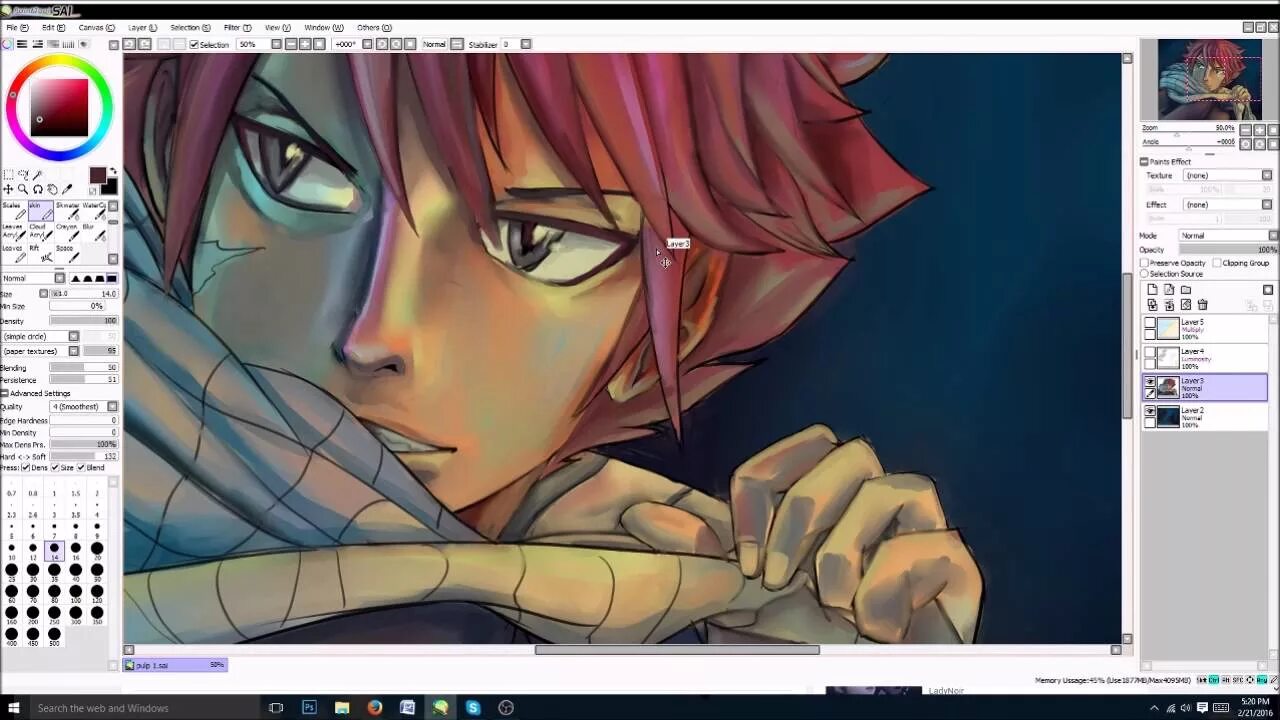Create a new layer folder
Image resolution: width=1280 pixels, height=720 pixels.
tap(1186, 290)
